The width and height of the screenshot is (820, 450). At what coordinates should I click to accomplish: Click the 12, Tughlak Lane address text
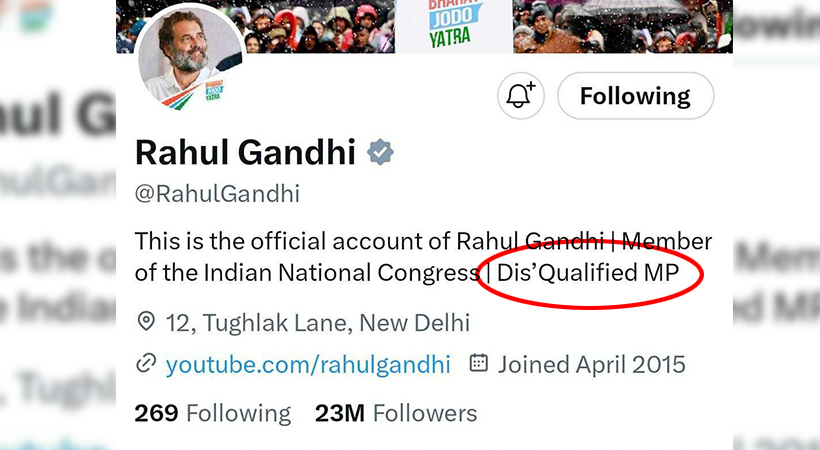click(x=318, y=323)
